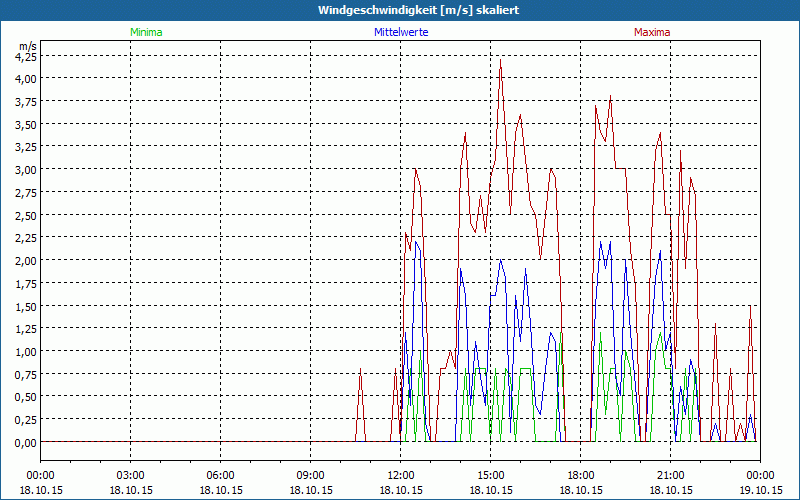Click the title Windgeschwindigkeit [m/s] skaliert

click(418, 10)
